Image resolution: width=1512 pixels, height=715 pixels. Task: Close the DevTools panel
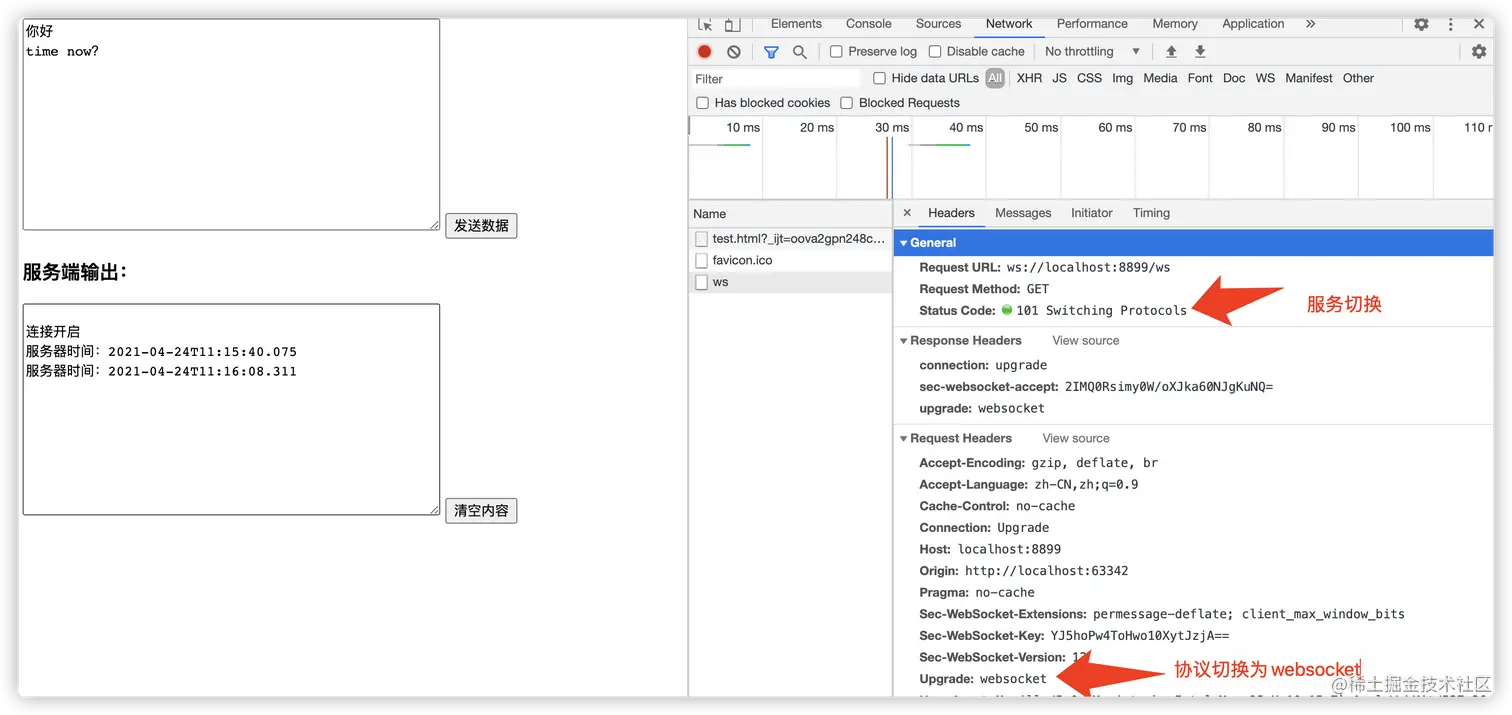[x=1479, y=24]
